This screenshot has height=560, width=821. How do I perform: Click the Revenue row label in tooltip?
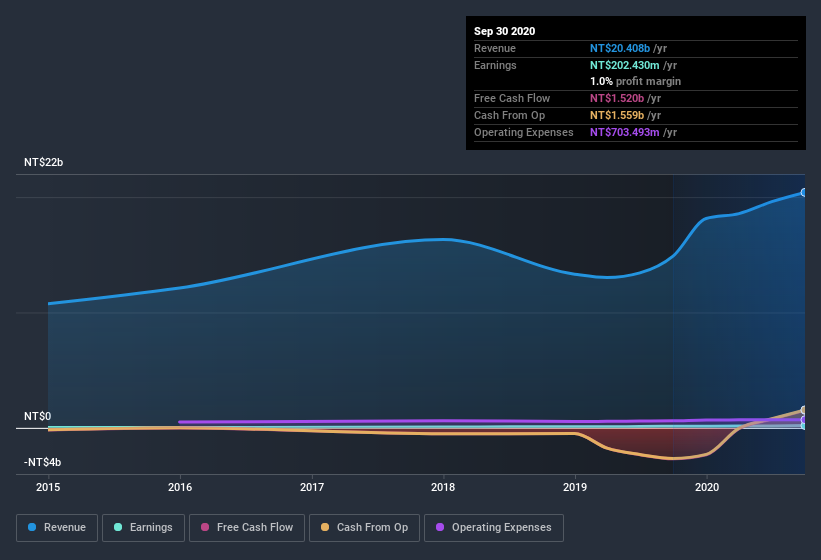(x=495, y=48)
